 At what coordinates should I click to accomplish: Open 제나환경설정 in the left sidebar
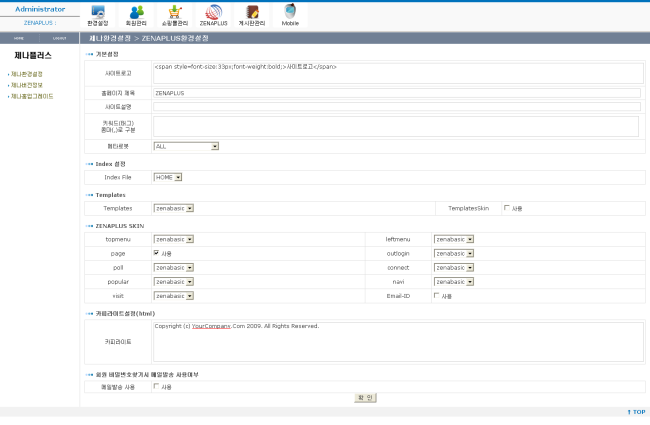point(27,74)
